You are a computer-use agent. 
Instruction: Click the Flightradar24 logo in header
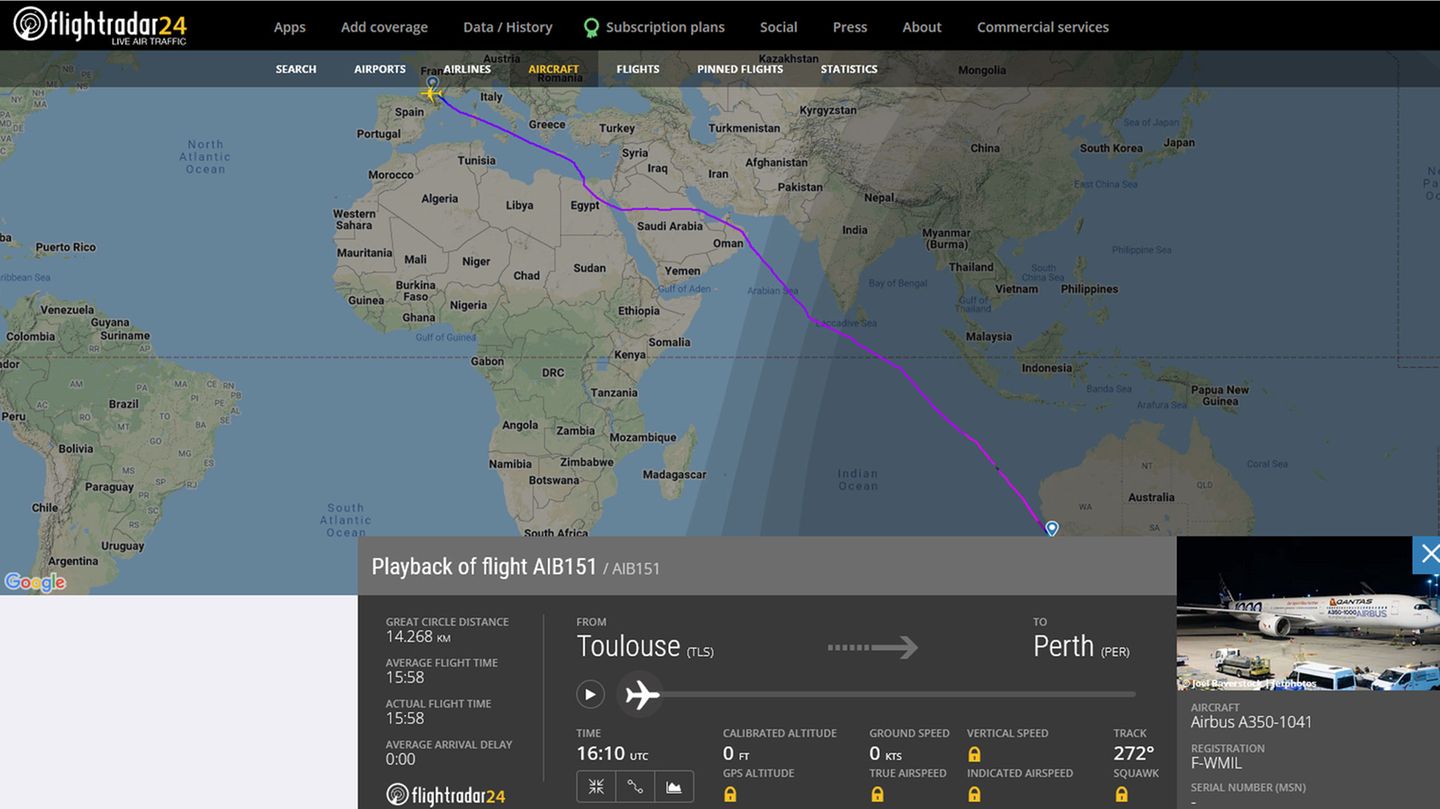coord(100,26)
